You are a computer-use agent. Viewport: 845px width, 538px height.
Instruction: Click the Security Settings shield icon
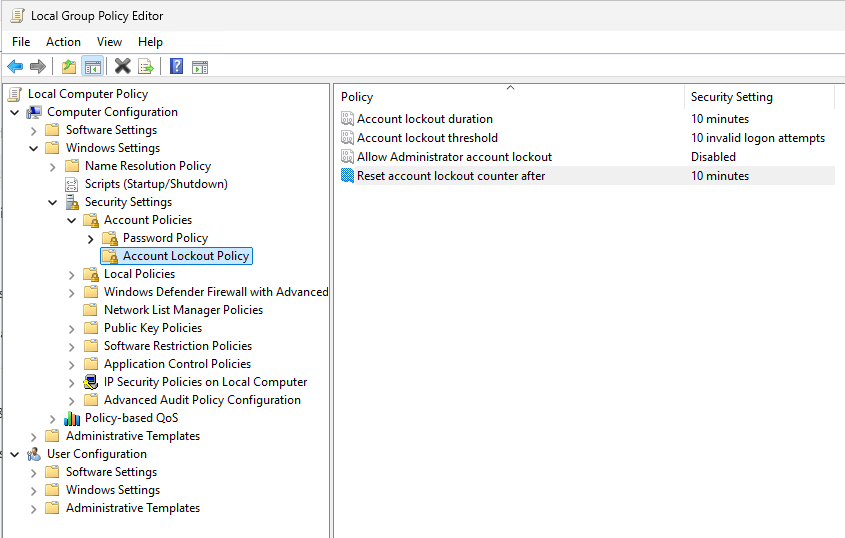pos(72,202)
